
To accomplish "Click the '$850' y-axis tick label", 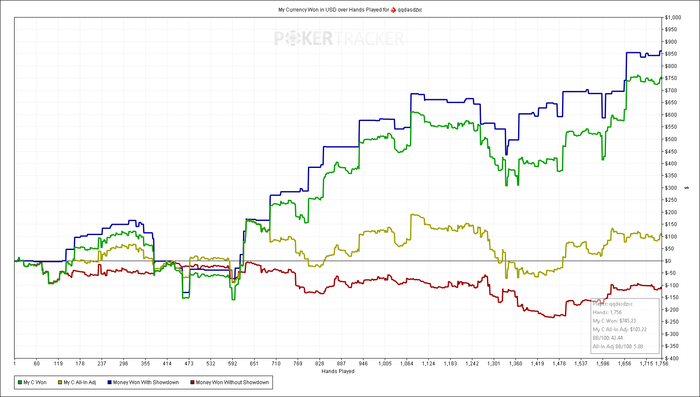I will tap(670, 54).
